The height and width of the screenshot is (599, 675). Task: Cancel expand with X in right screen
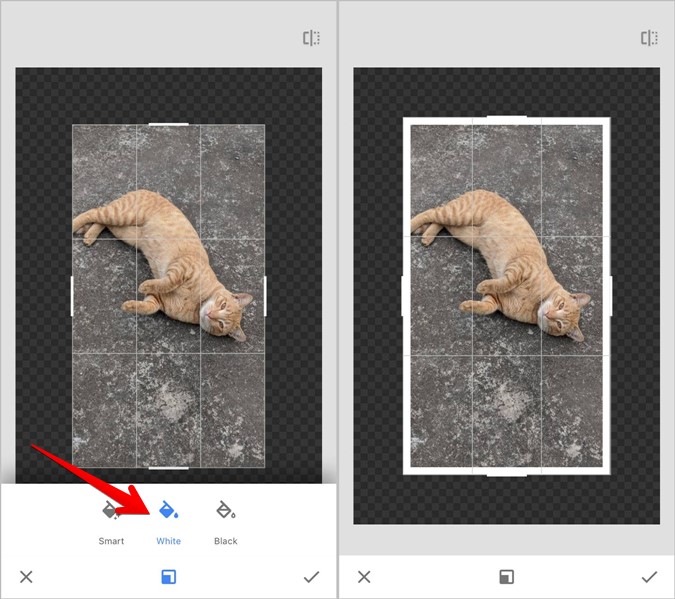(364, 577)
